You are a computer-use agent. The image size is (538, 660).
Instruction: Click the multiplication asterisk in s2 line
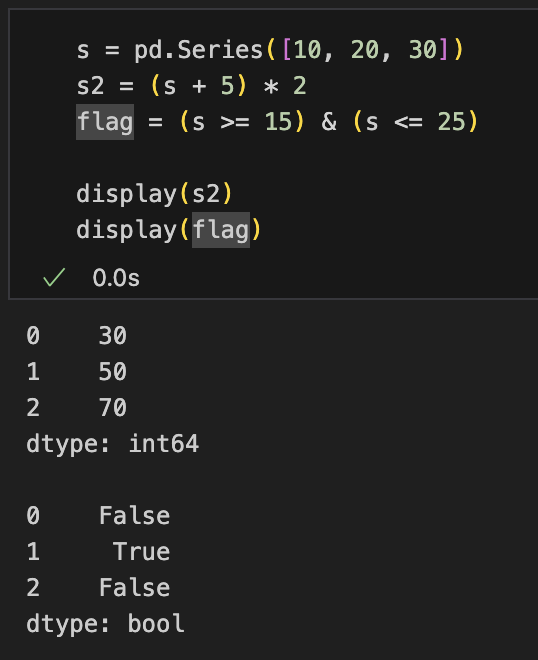pyautogui.click(x=271, y=87)
